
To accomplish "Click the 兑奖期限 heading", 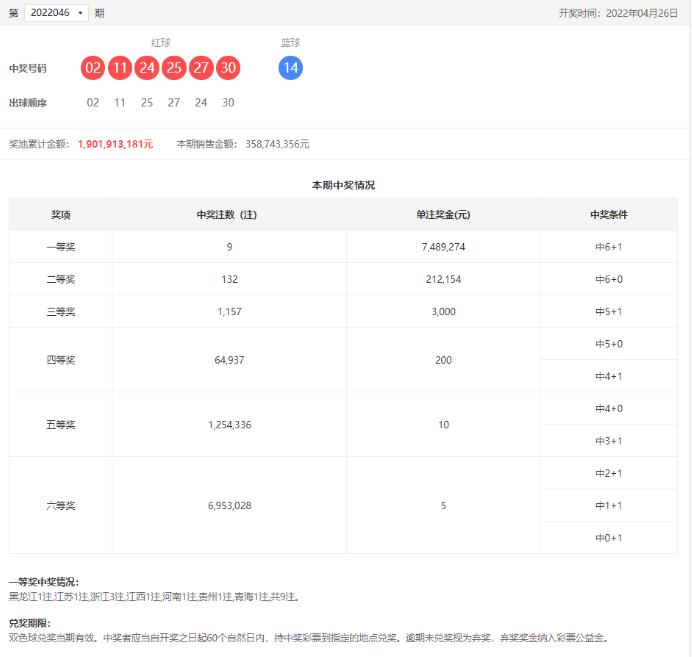I will [x=30, y=623].
